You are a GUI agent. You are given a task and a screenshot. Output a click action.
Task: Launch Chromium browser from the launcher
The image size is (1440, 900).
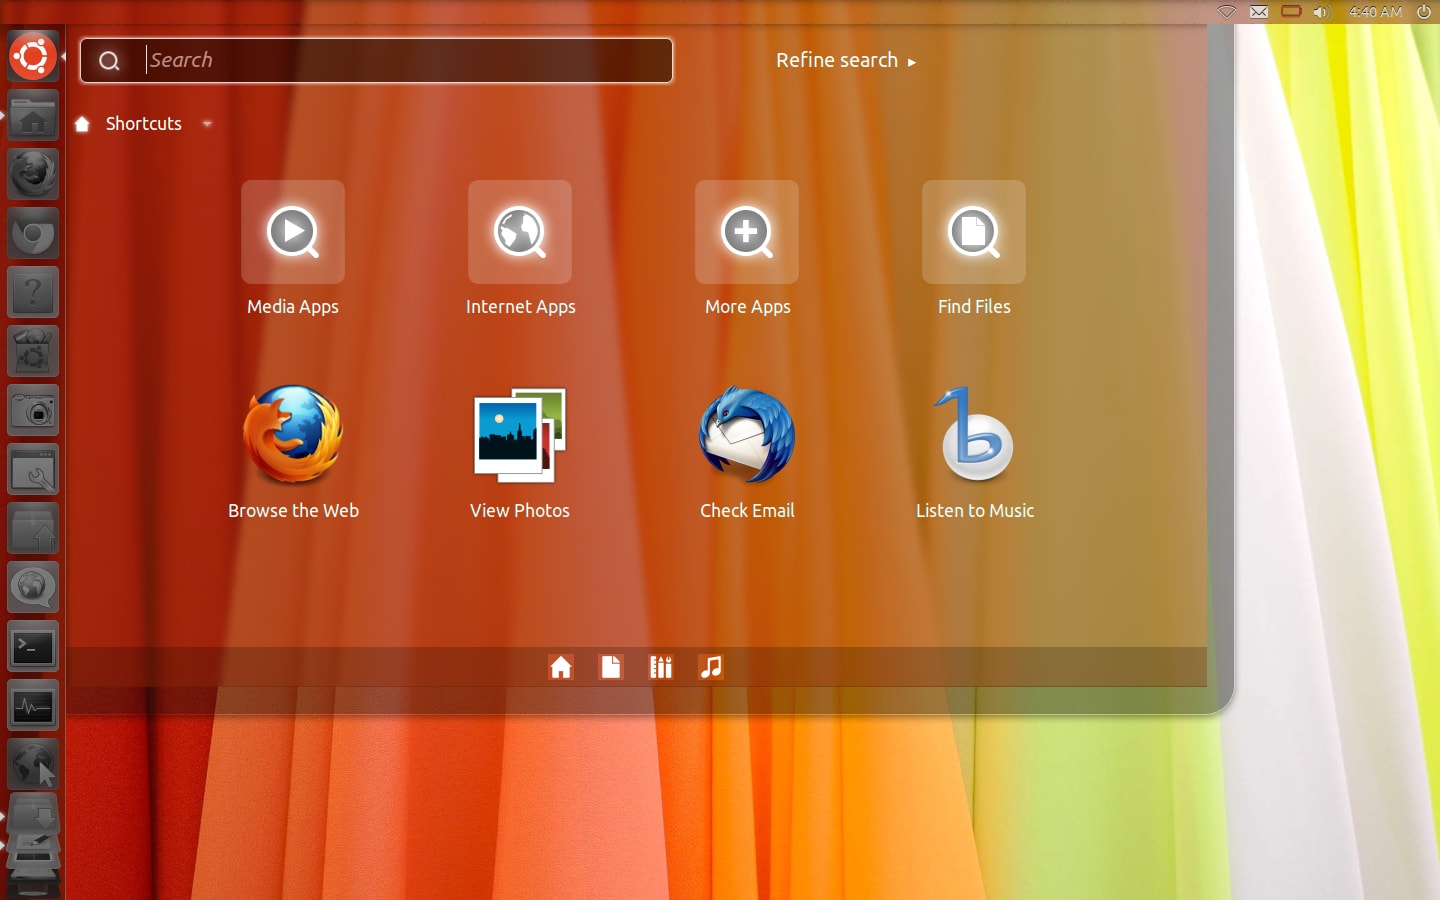point(33,233)
